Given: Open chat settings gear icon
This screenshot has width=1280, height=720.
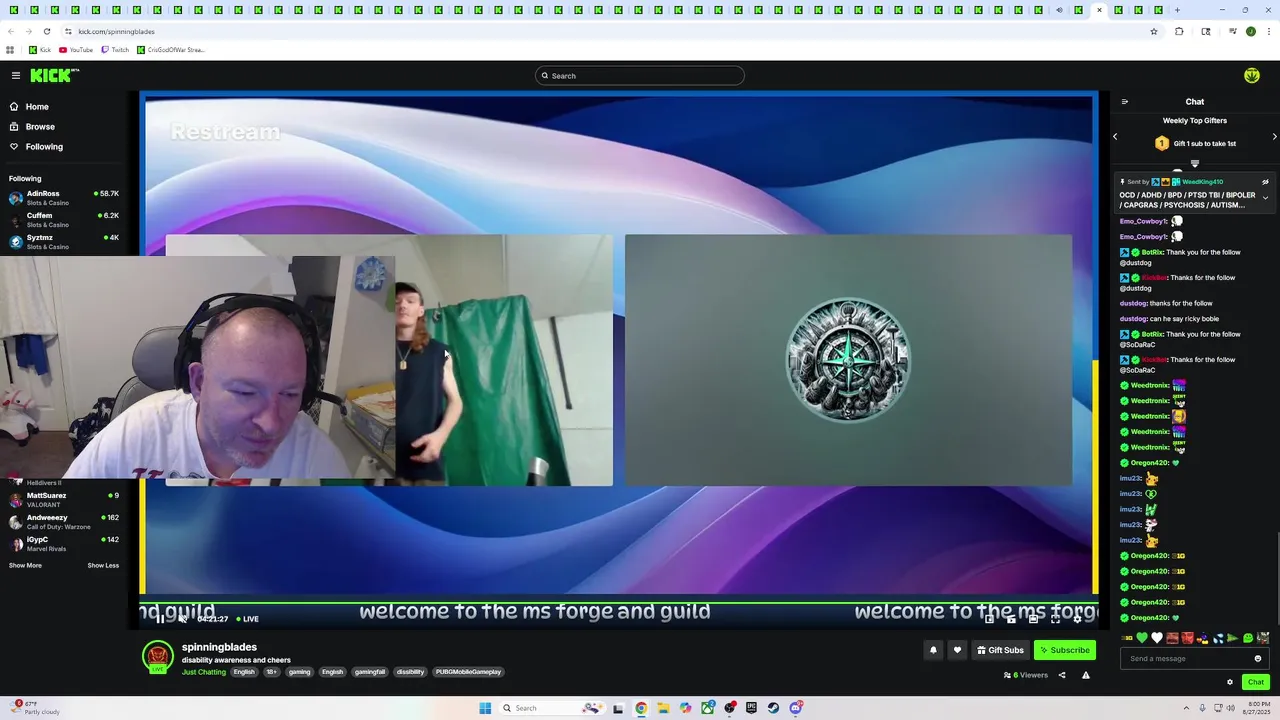Looking at the screenshot, I should click(1230, 682).
